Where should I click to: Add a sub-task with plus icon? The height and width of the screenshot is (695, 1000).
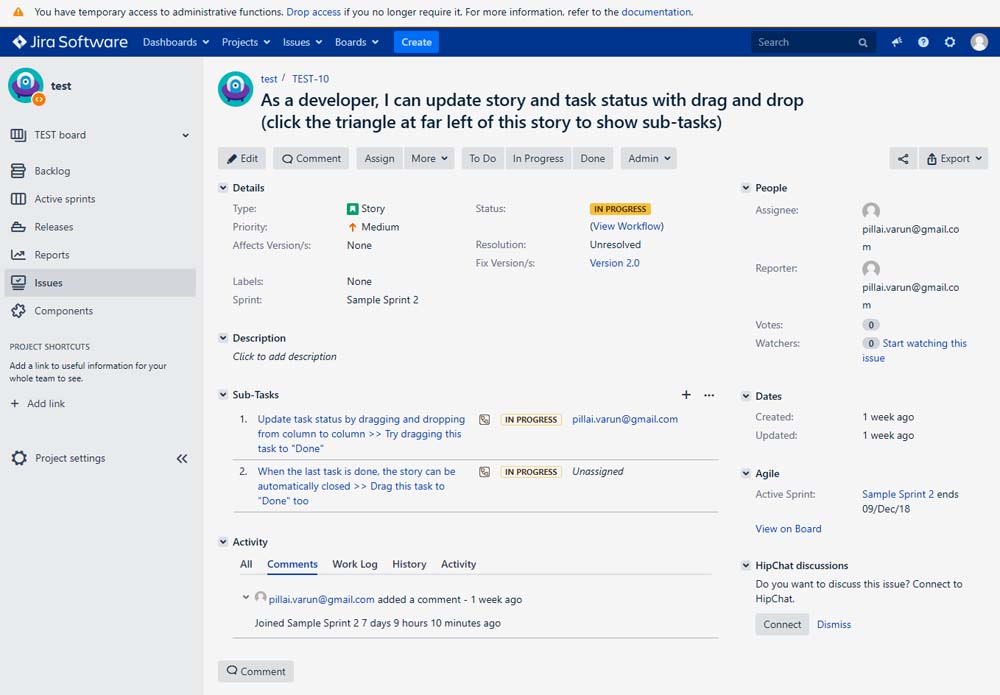686,395
